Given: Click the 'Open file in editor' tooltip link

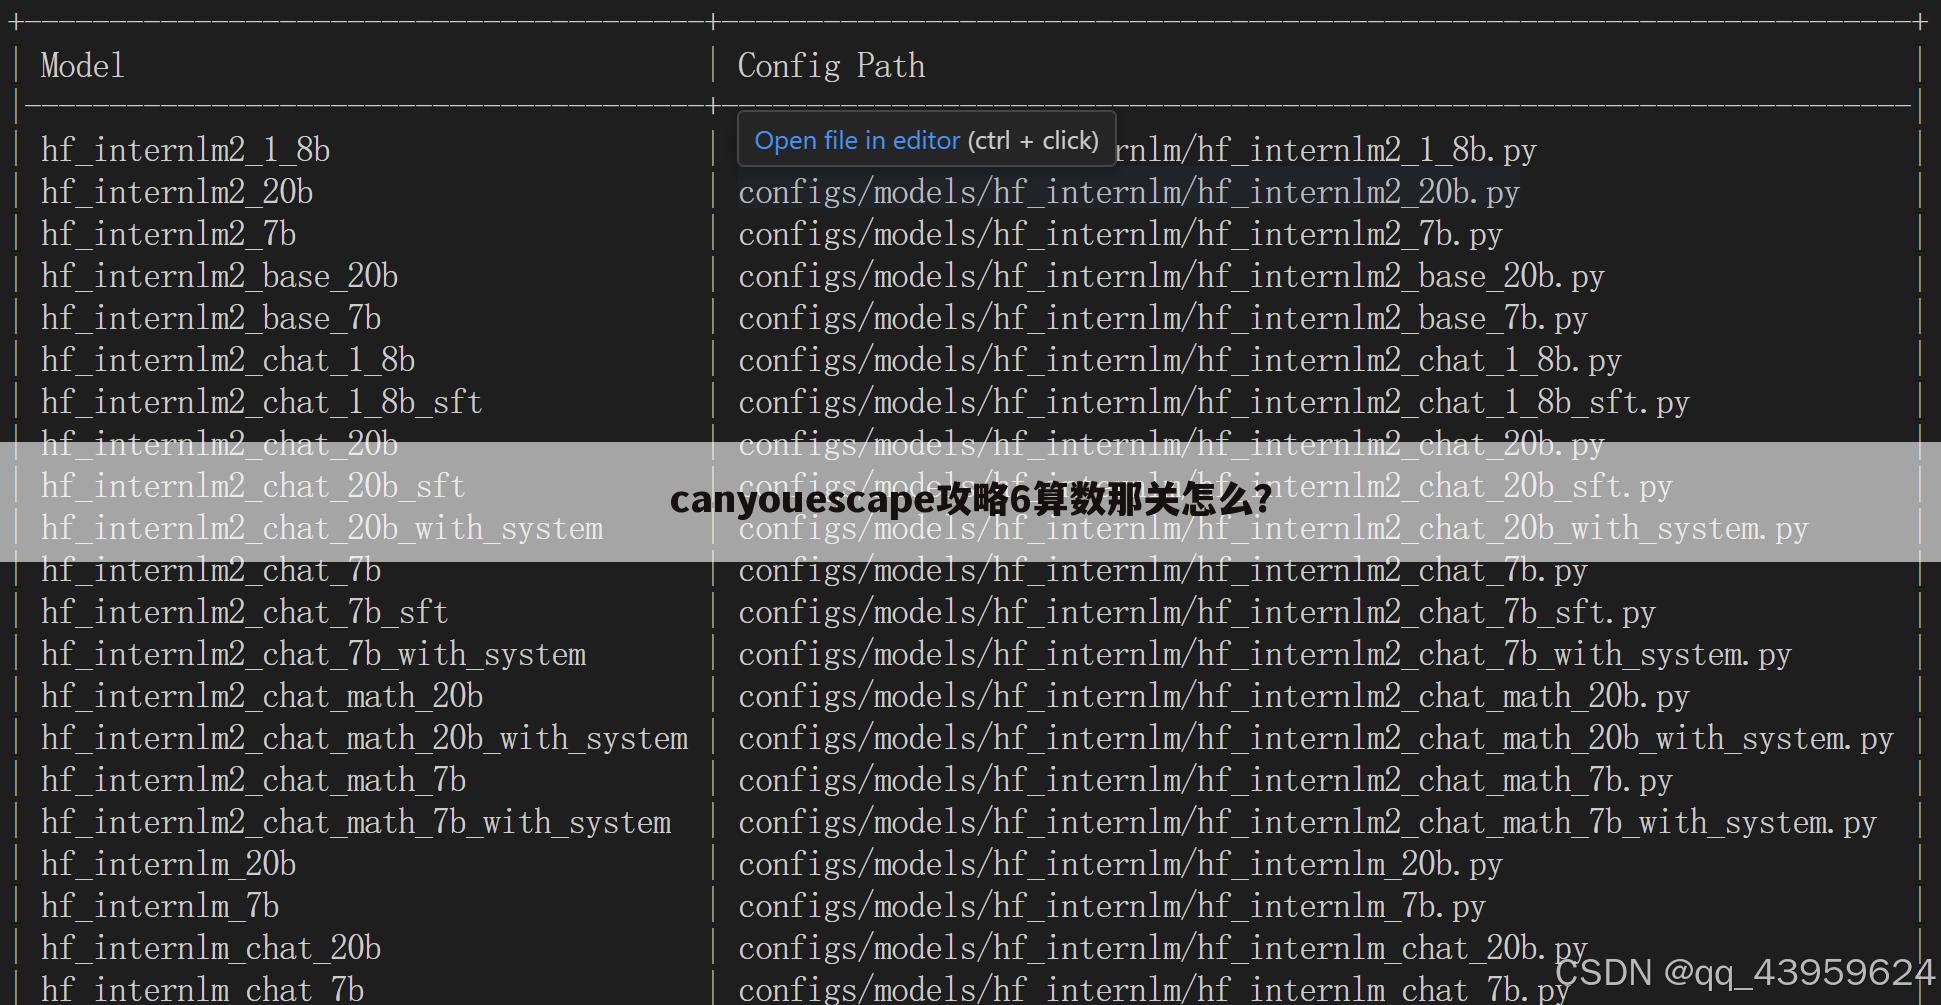Looking at the screenshot, I should pyautogui.click(x=857, y=140).
